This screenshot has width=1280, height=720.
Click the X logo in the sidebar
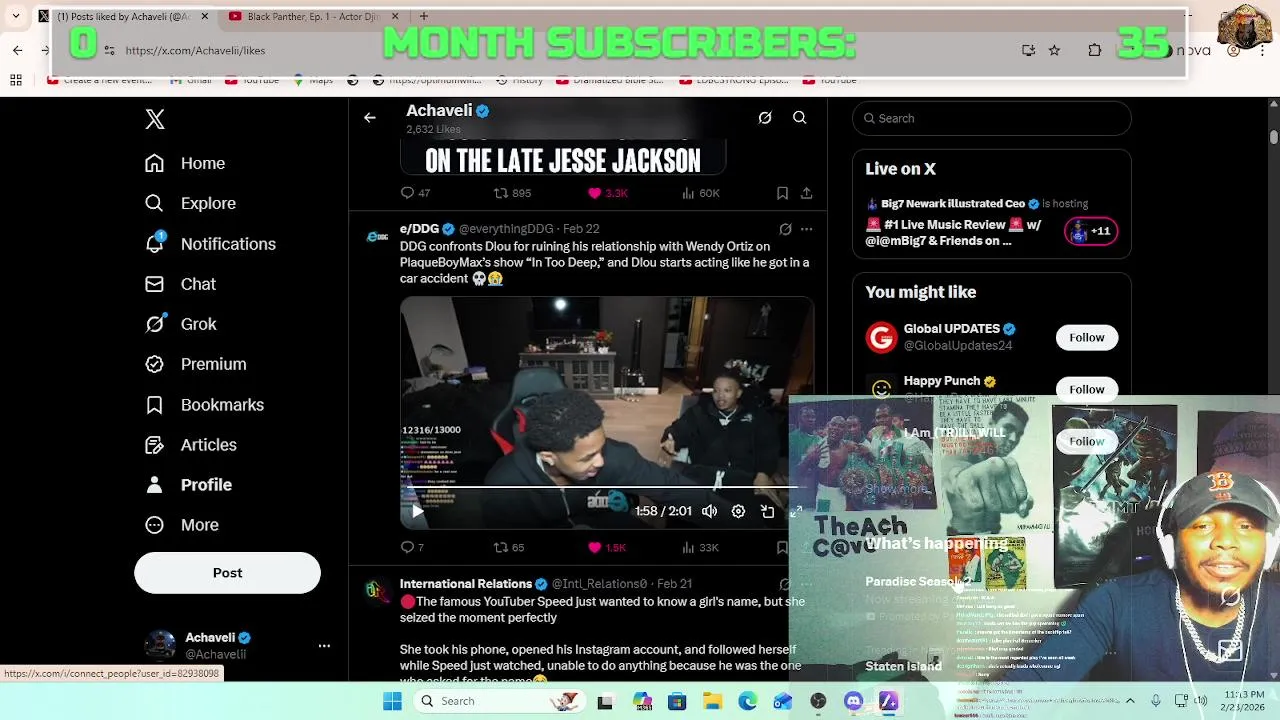[155, 119]
